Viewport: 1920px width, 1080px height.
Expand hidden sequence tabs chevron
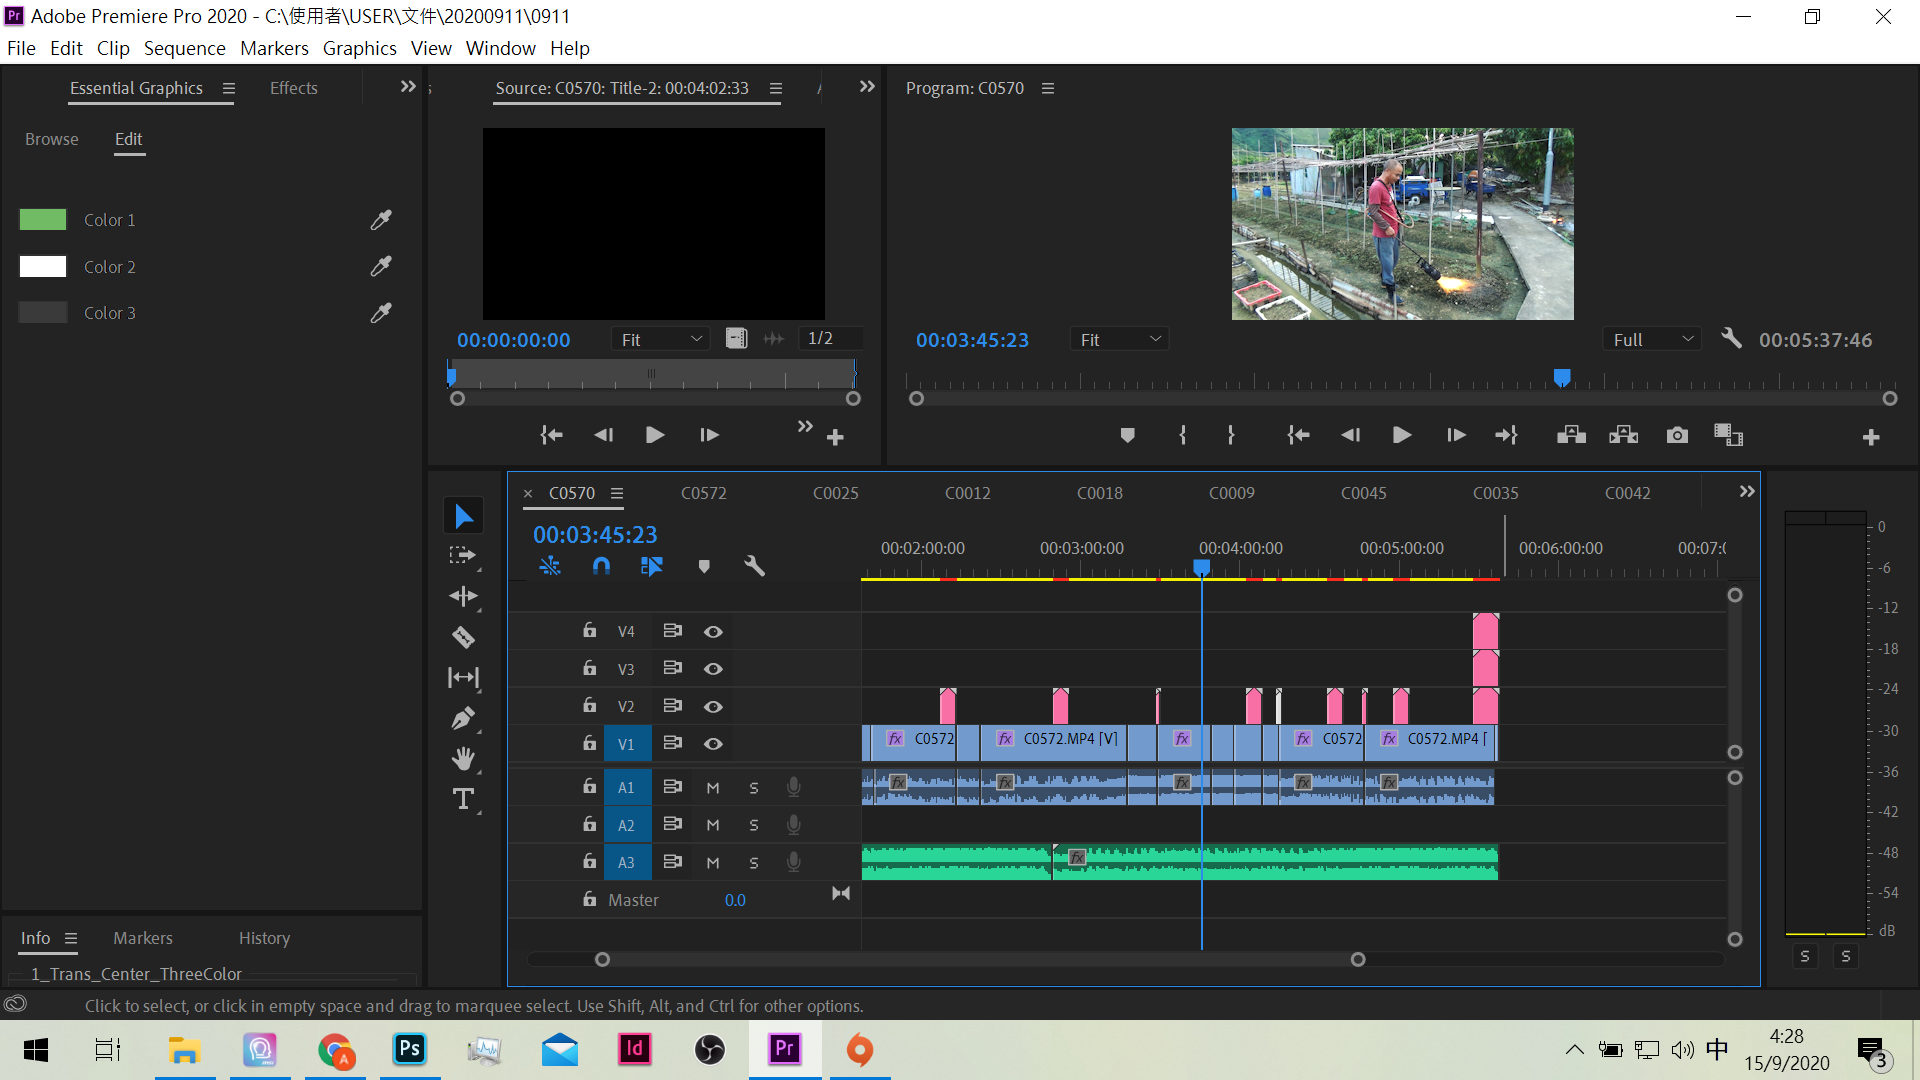tap(1746, 492)
